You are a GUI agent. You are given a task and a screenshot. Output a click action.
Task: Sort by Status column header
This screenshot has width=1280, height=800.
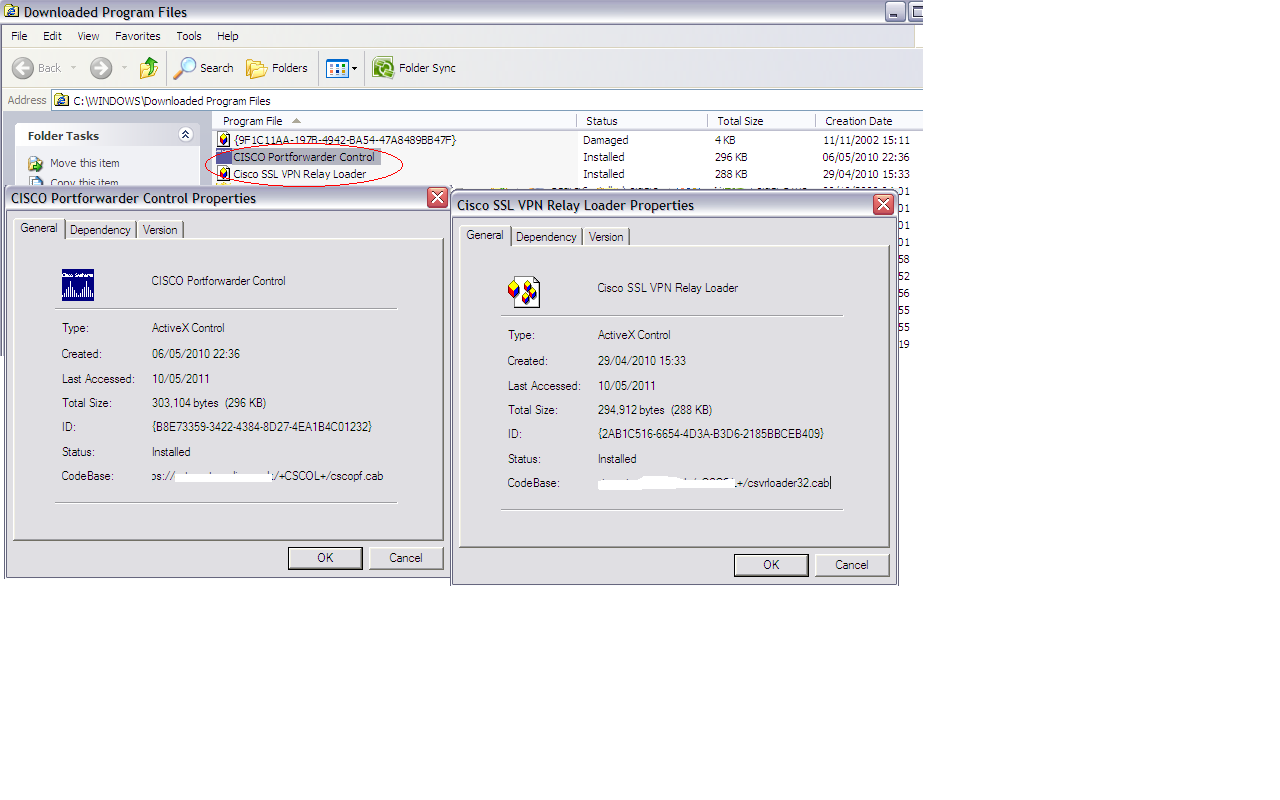(x=642, y=120)
